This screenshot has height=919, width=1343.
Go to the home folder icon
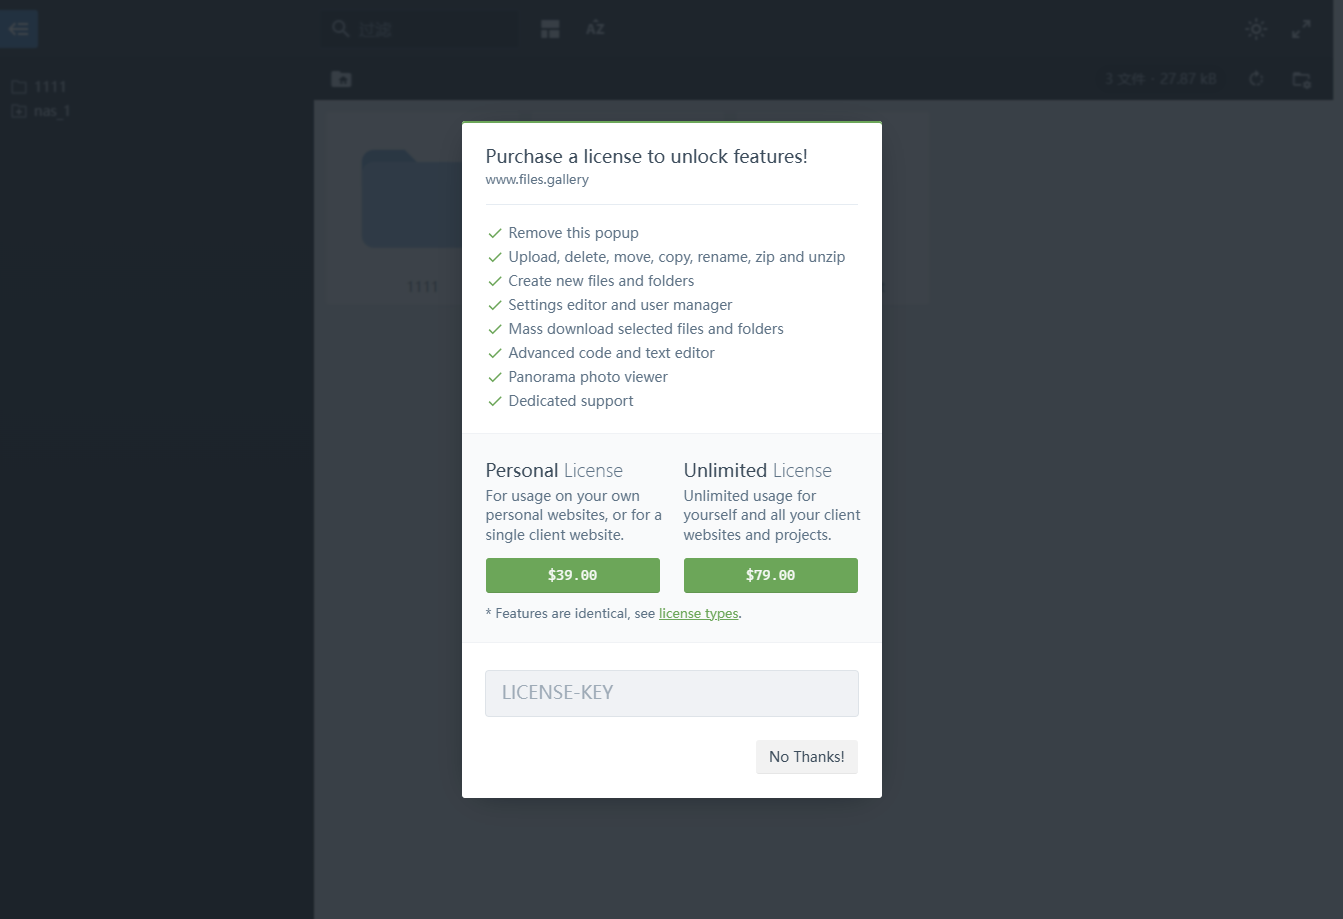341,79
